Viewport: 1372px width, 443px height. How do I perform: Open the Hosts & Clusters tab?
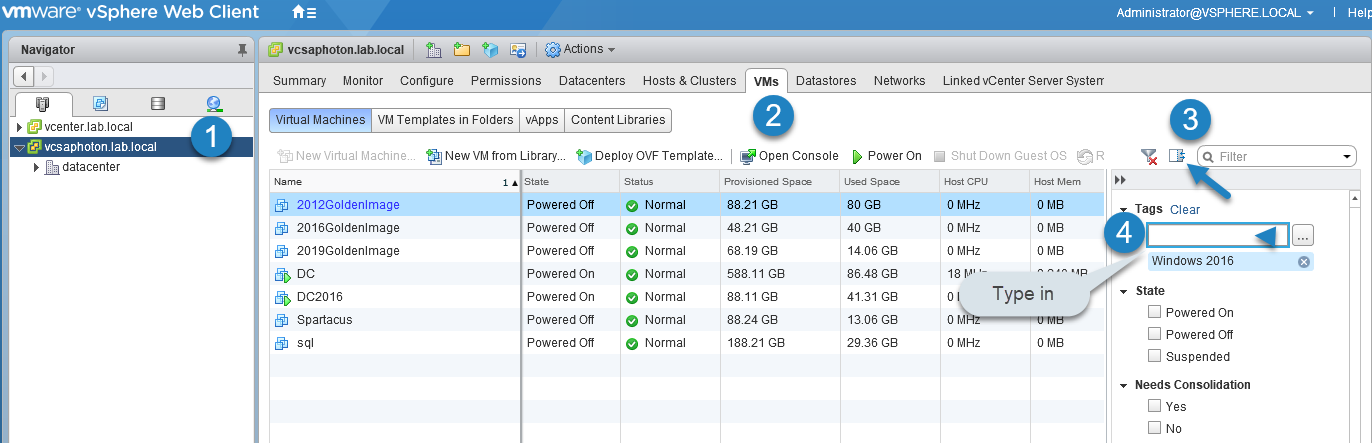point(689,81)
